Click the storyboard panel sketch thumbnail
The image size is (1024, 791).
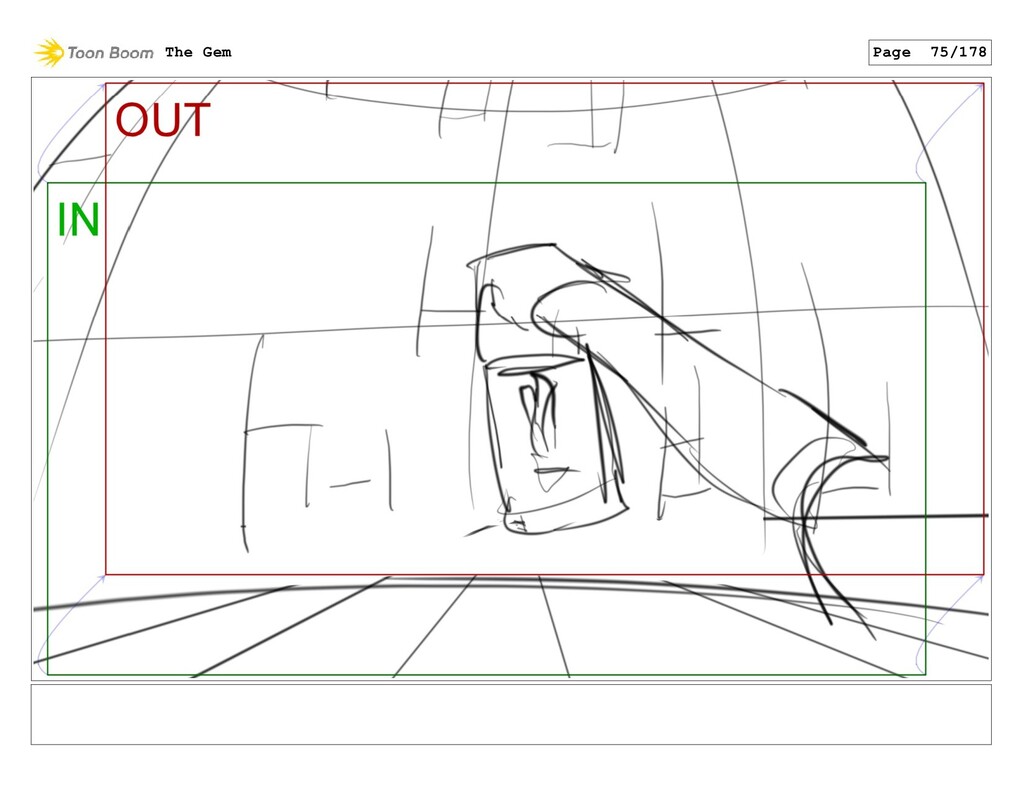coord(511,379)
